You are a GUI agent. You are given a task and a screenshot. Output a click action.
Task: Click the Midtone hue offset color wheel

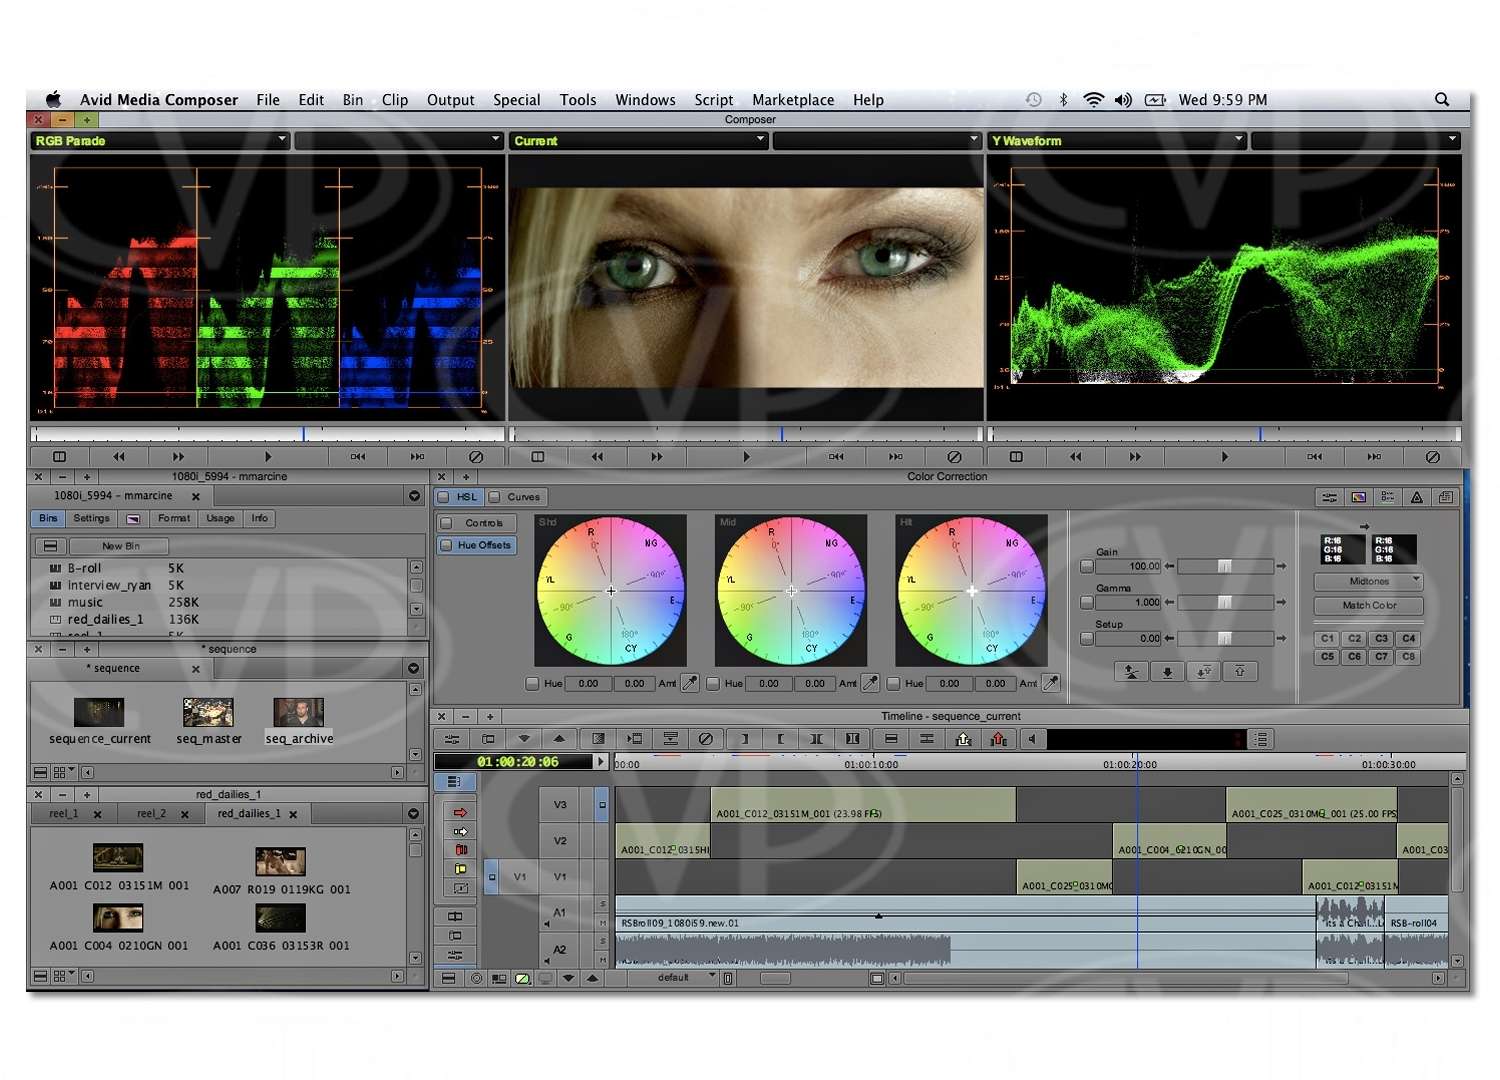pos(791,591)
